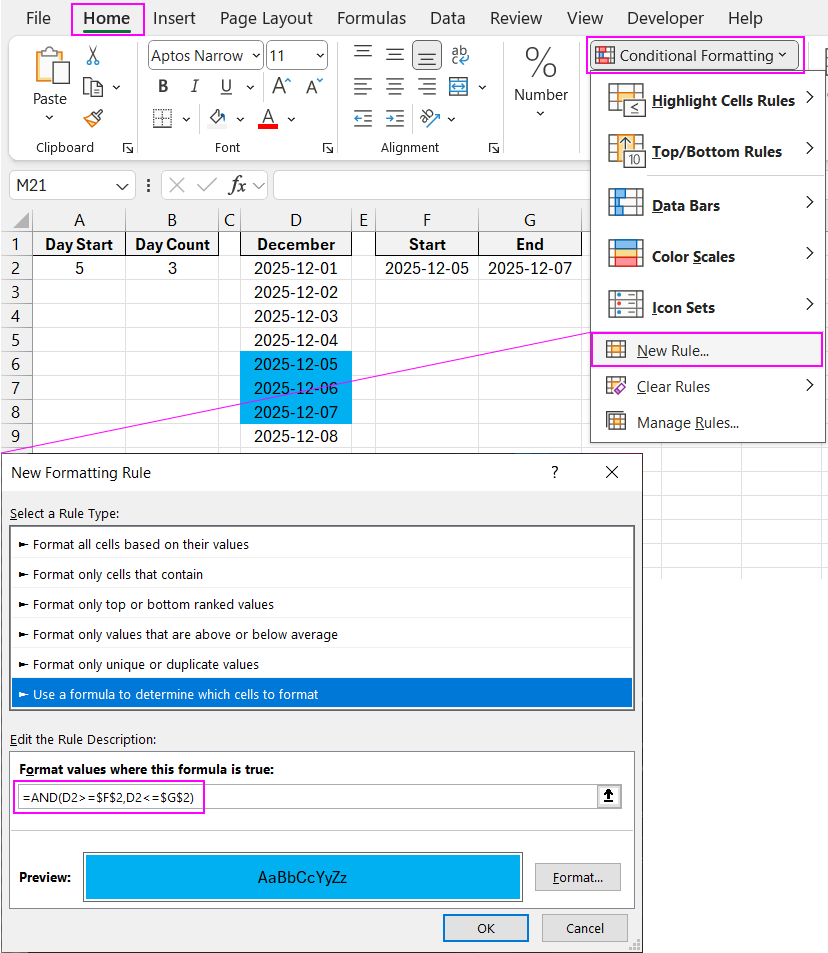The width and height of the screenshot is (828, 953).
Task: Select the Format Painter brush
Action: coord(93,119)
